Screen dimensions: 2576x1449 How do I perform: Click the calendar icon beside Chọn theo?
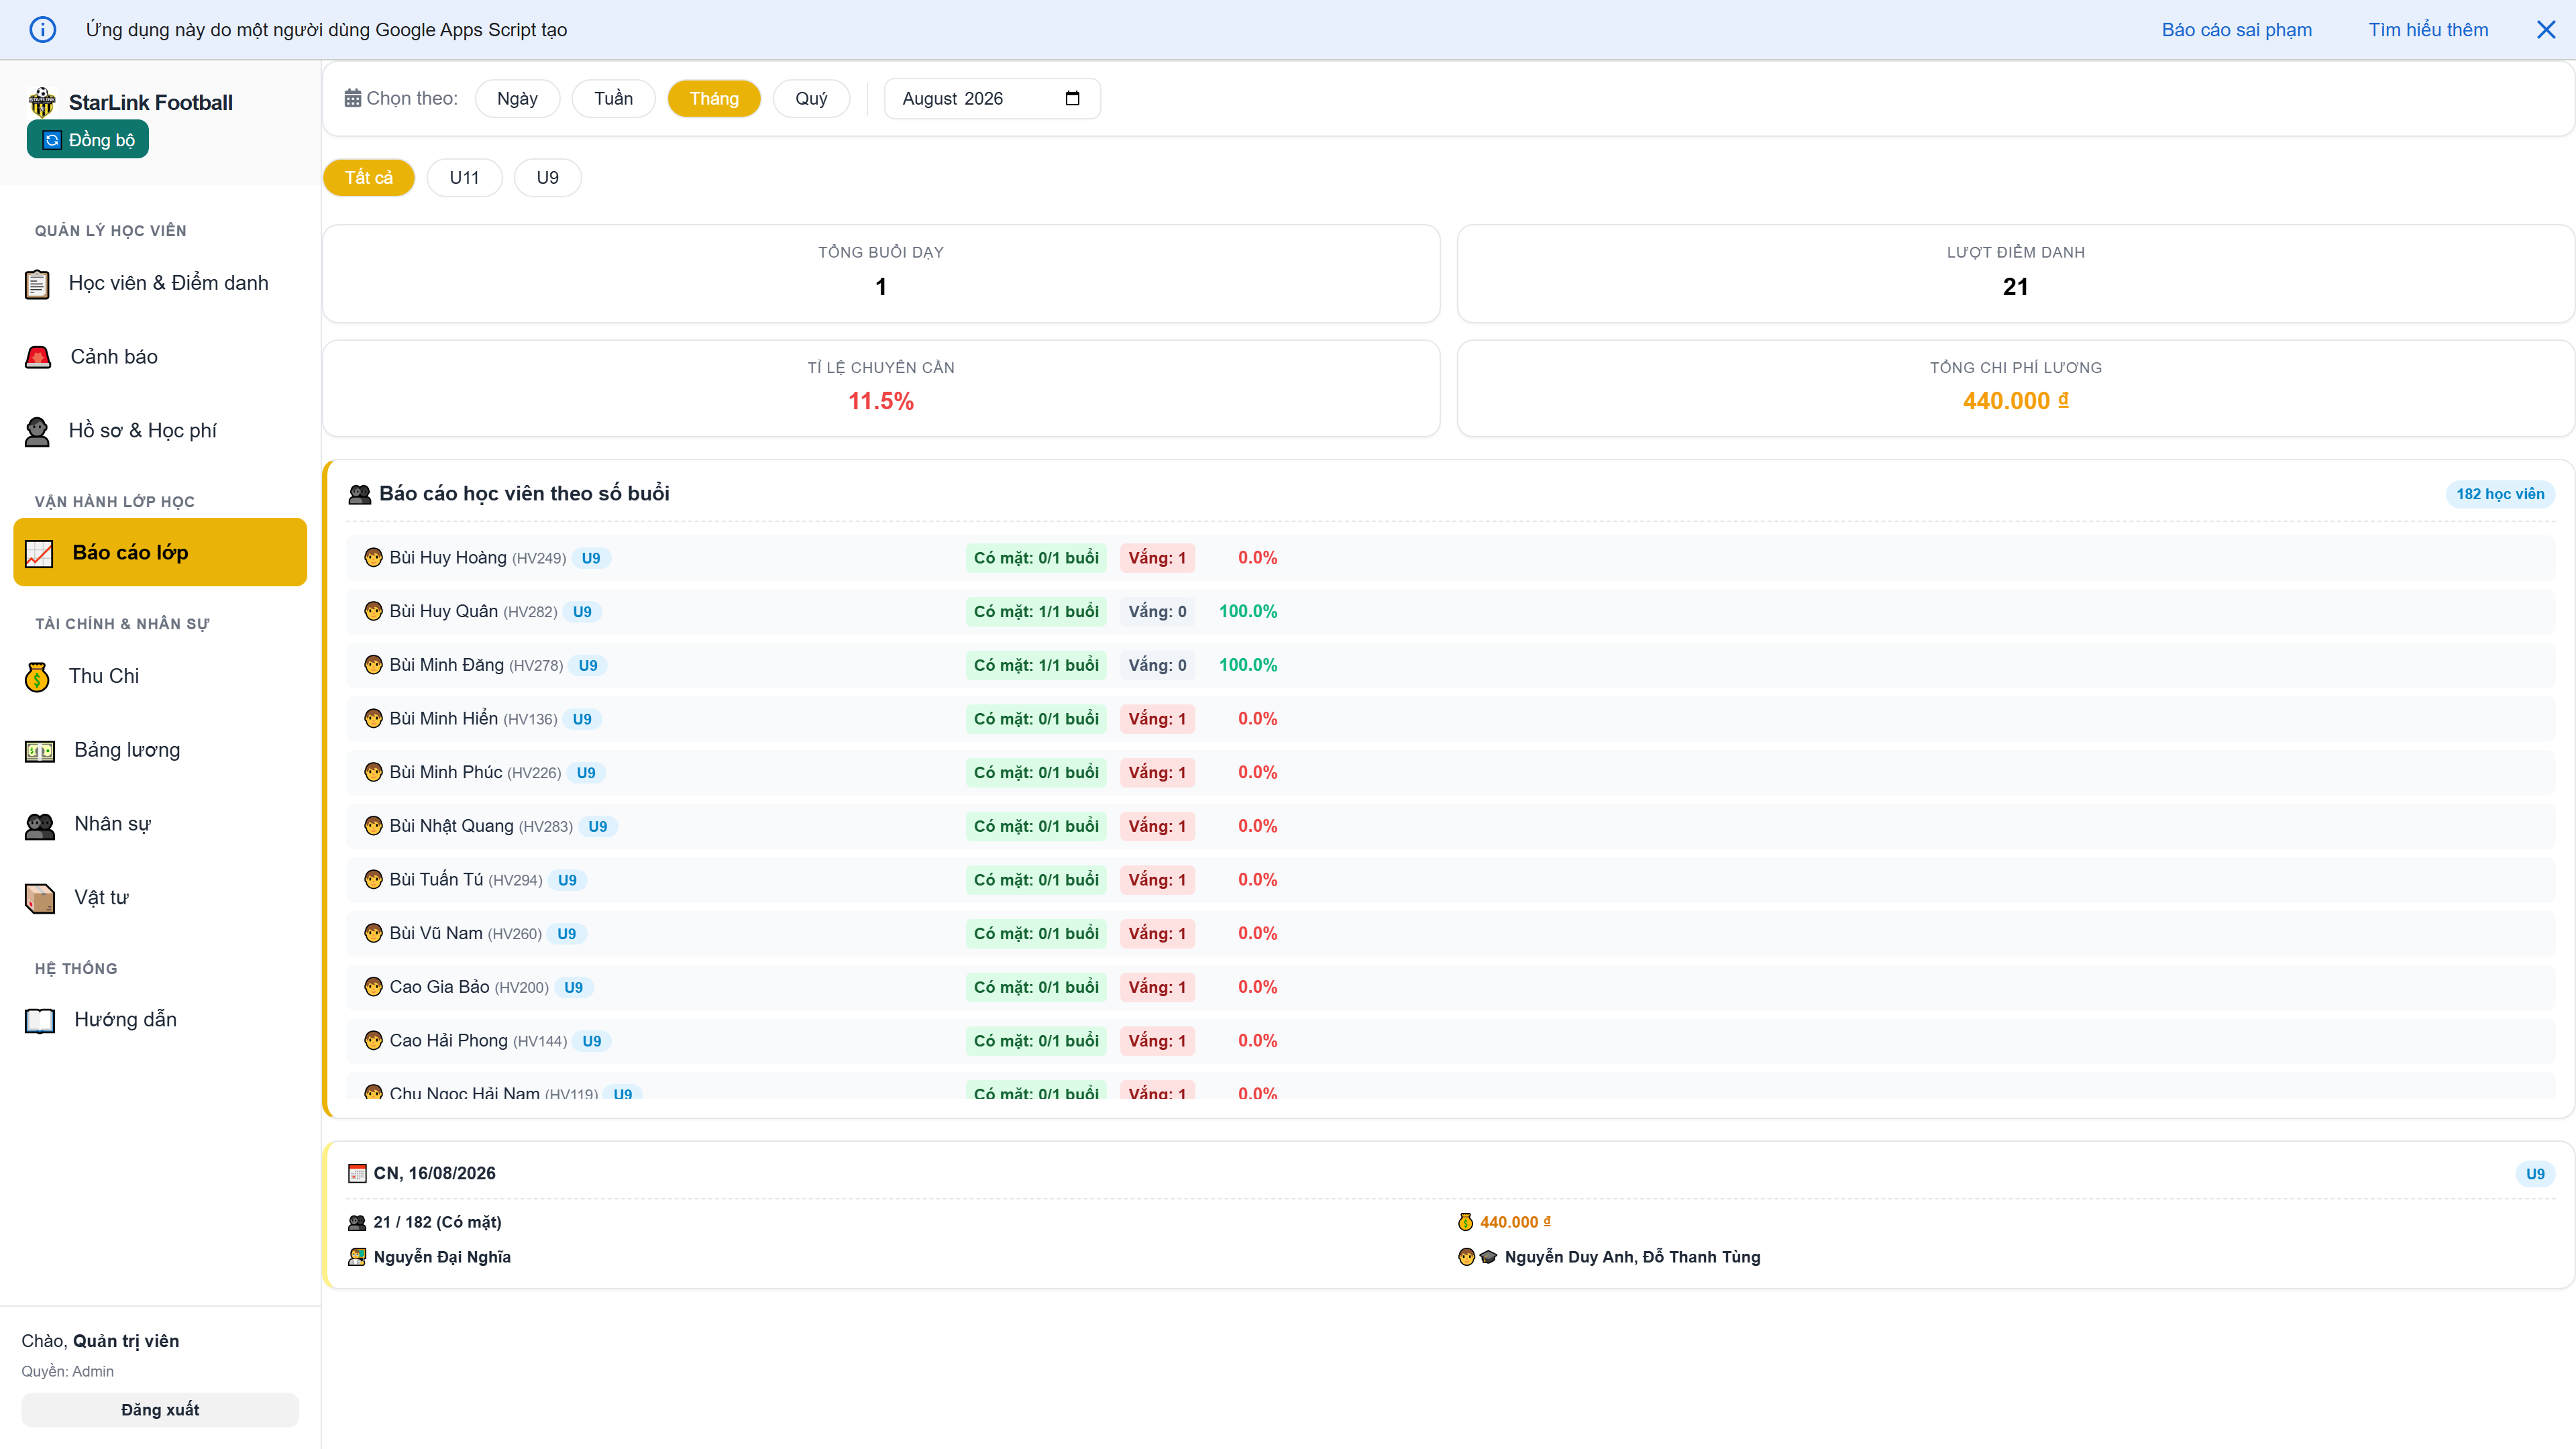[353, 98]
